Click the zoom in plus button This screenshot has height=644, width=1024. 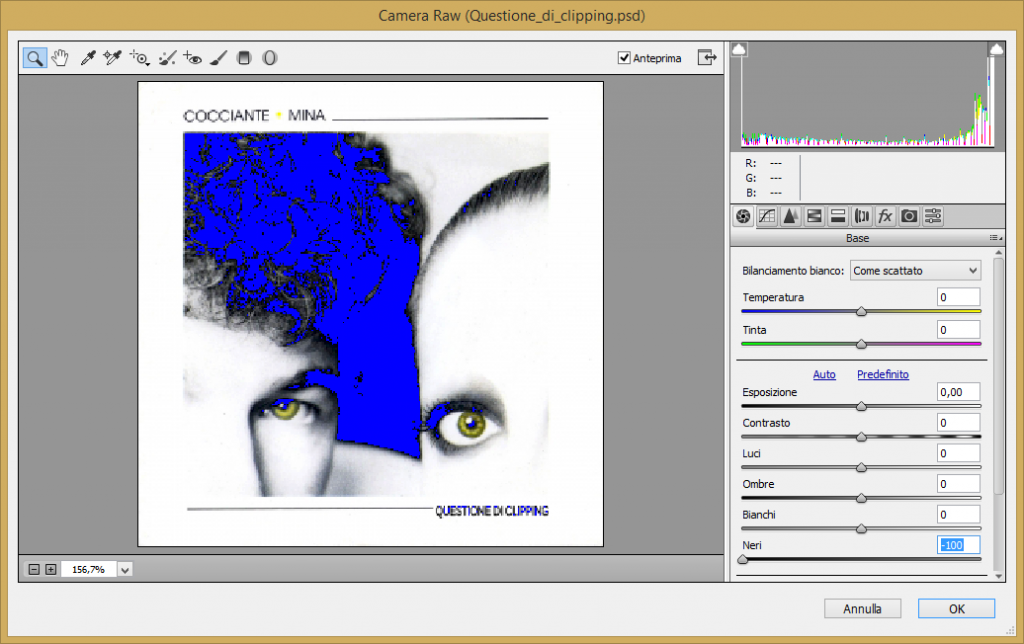pyautogui.click(x=50, y=570)
